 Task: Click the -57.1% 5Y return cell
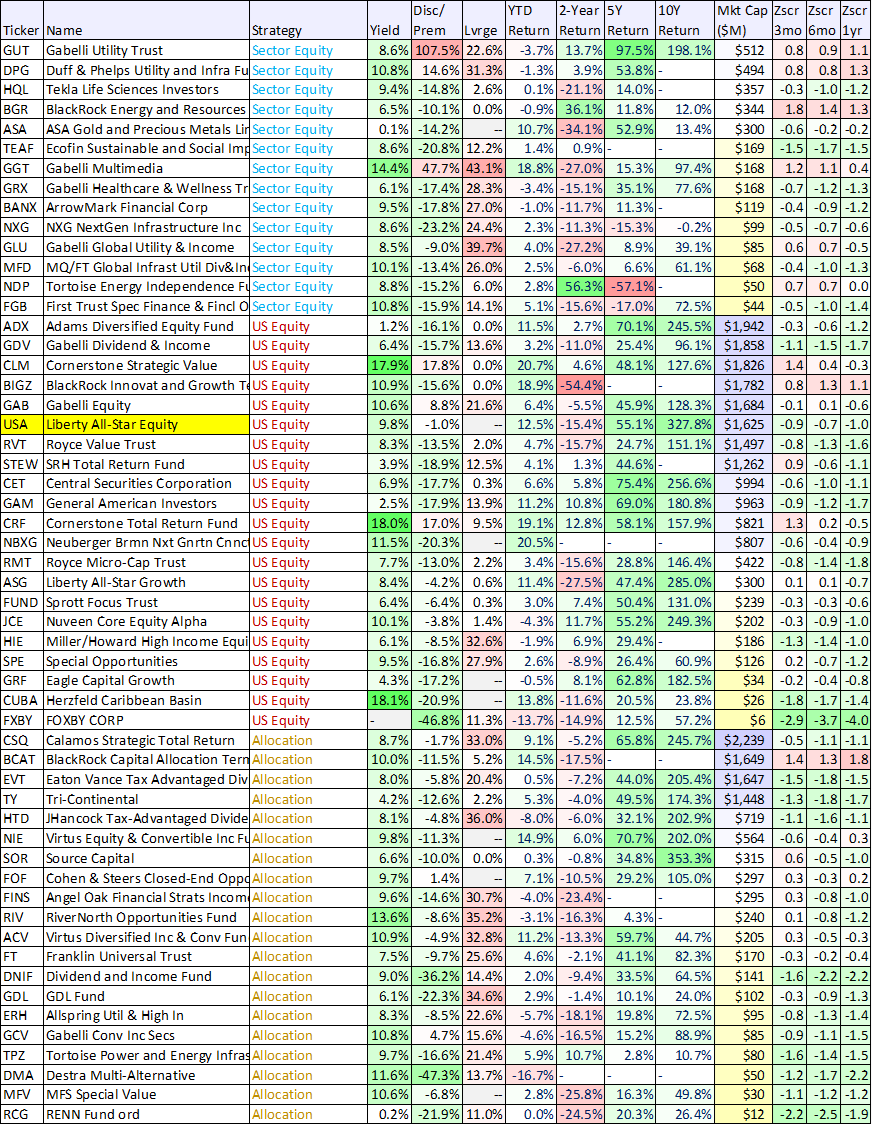click(x=629, y=286)
